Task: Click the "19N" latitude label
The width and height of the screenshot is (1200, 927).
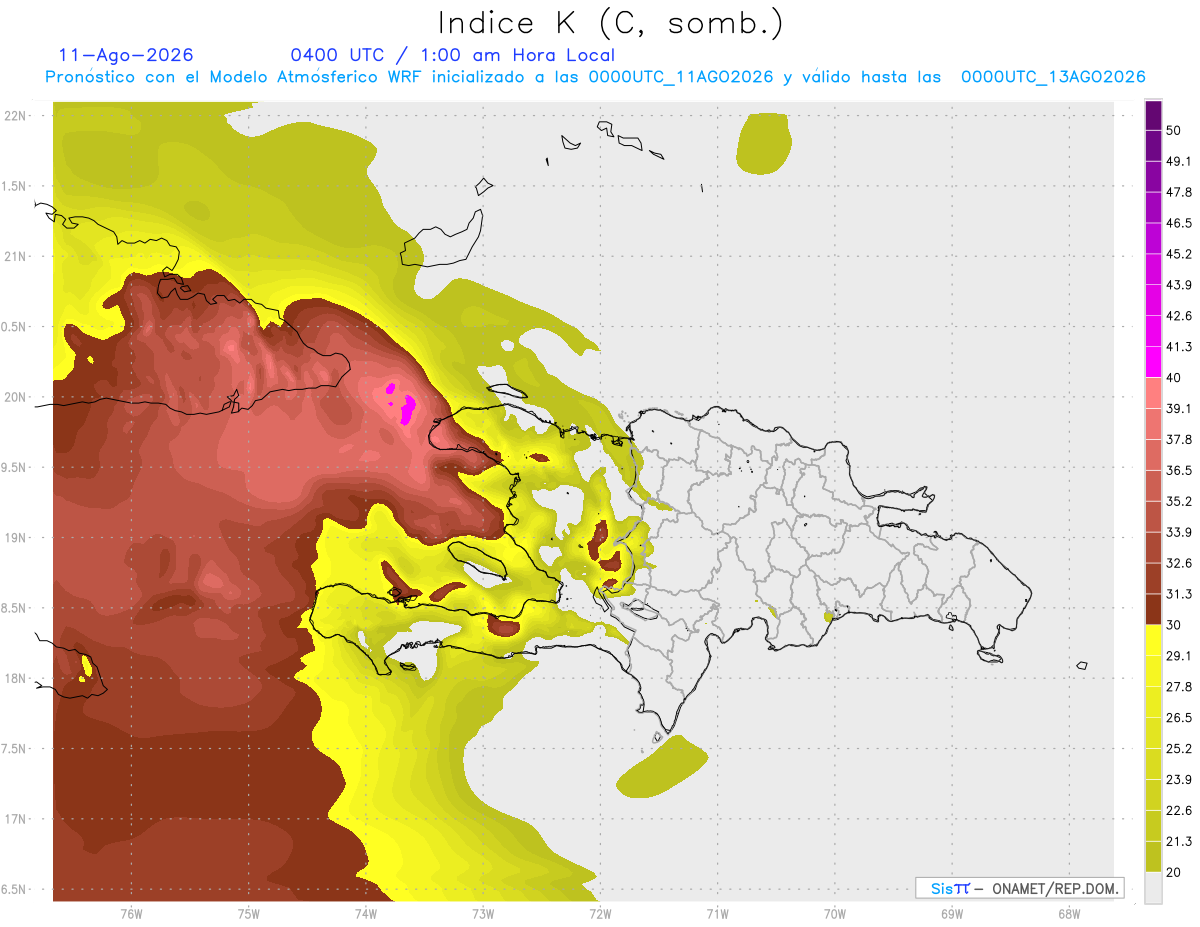Action: 16,538
